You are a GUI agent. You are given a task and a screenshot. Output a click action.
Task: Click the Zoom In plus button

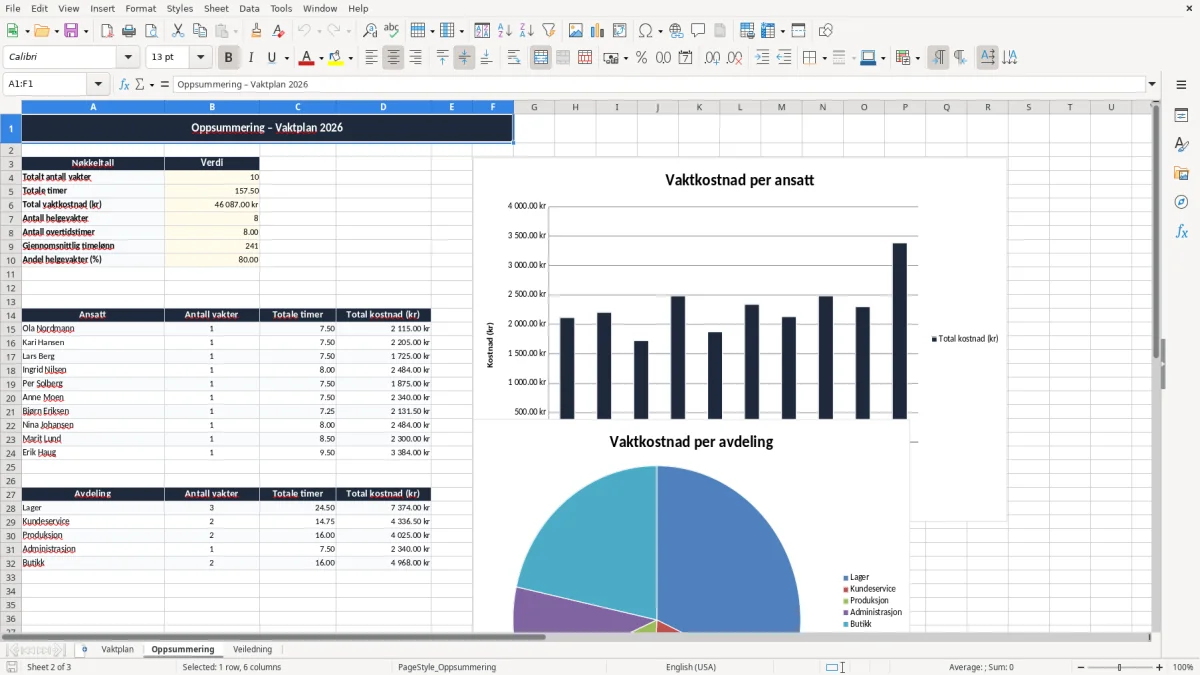(1160, 667)
